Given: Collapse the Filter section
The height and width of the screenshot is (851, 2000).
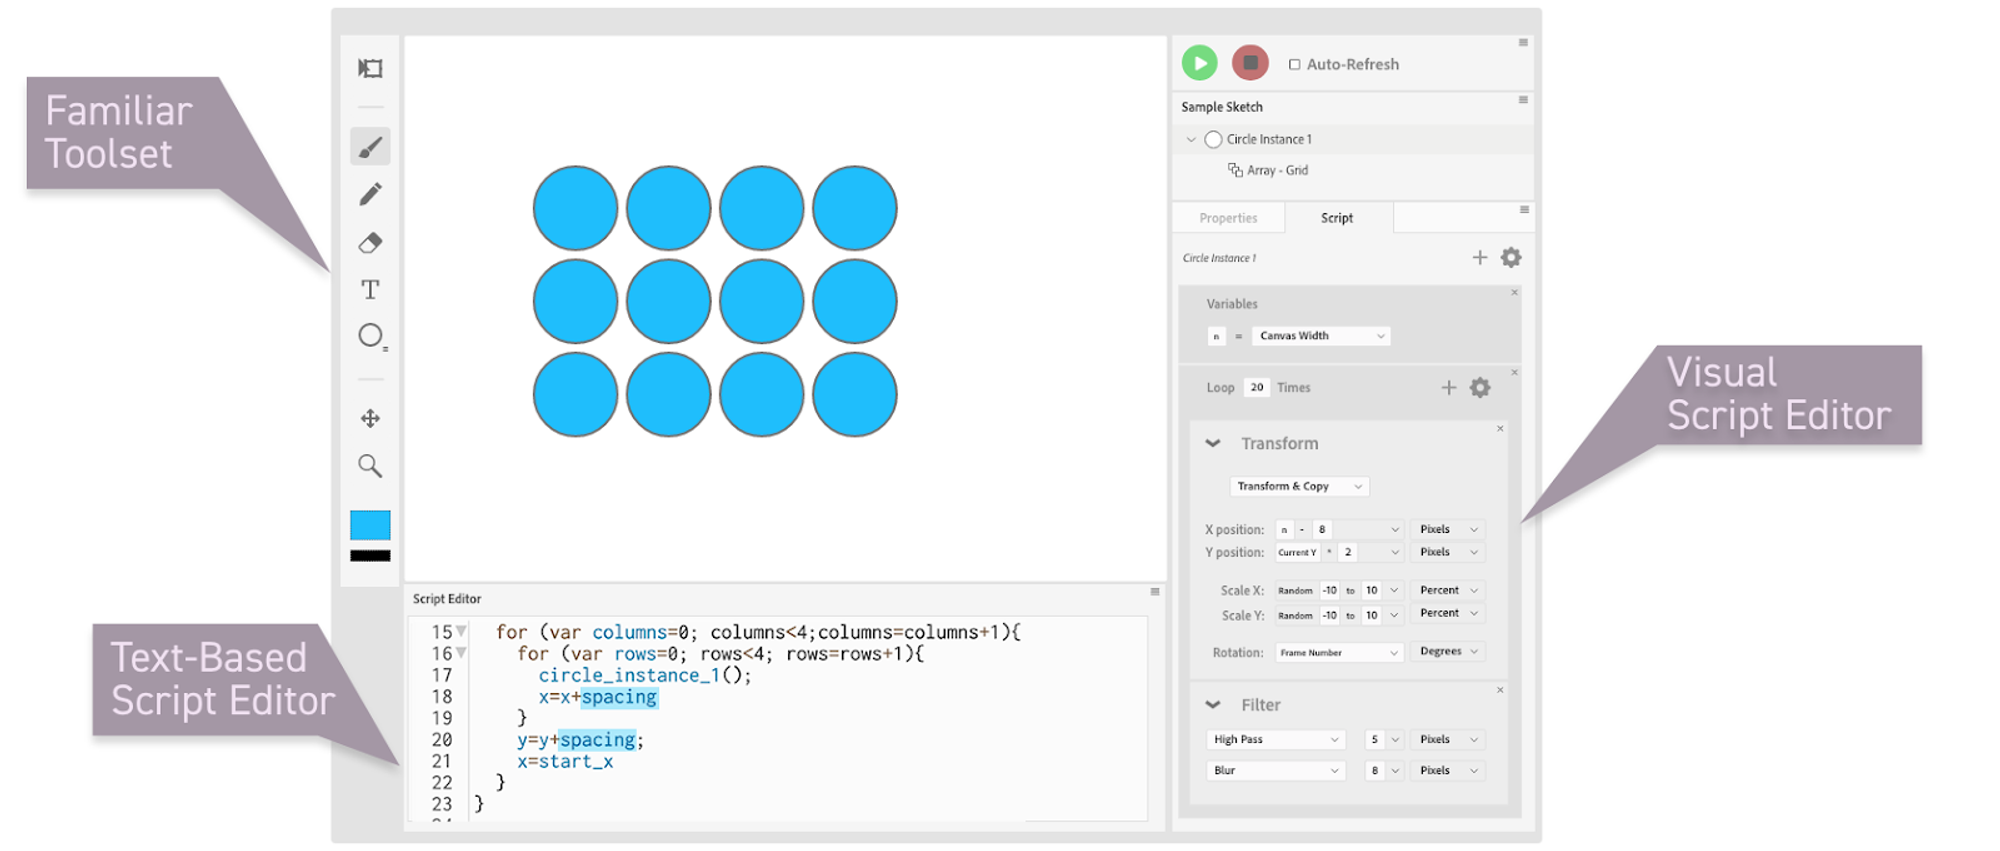Looking at the screenshot, I should (1213, 705).
